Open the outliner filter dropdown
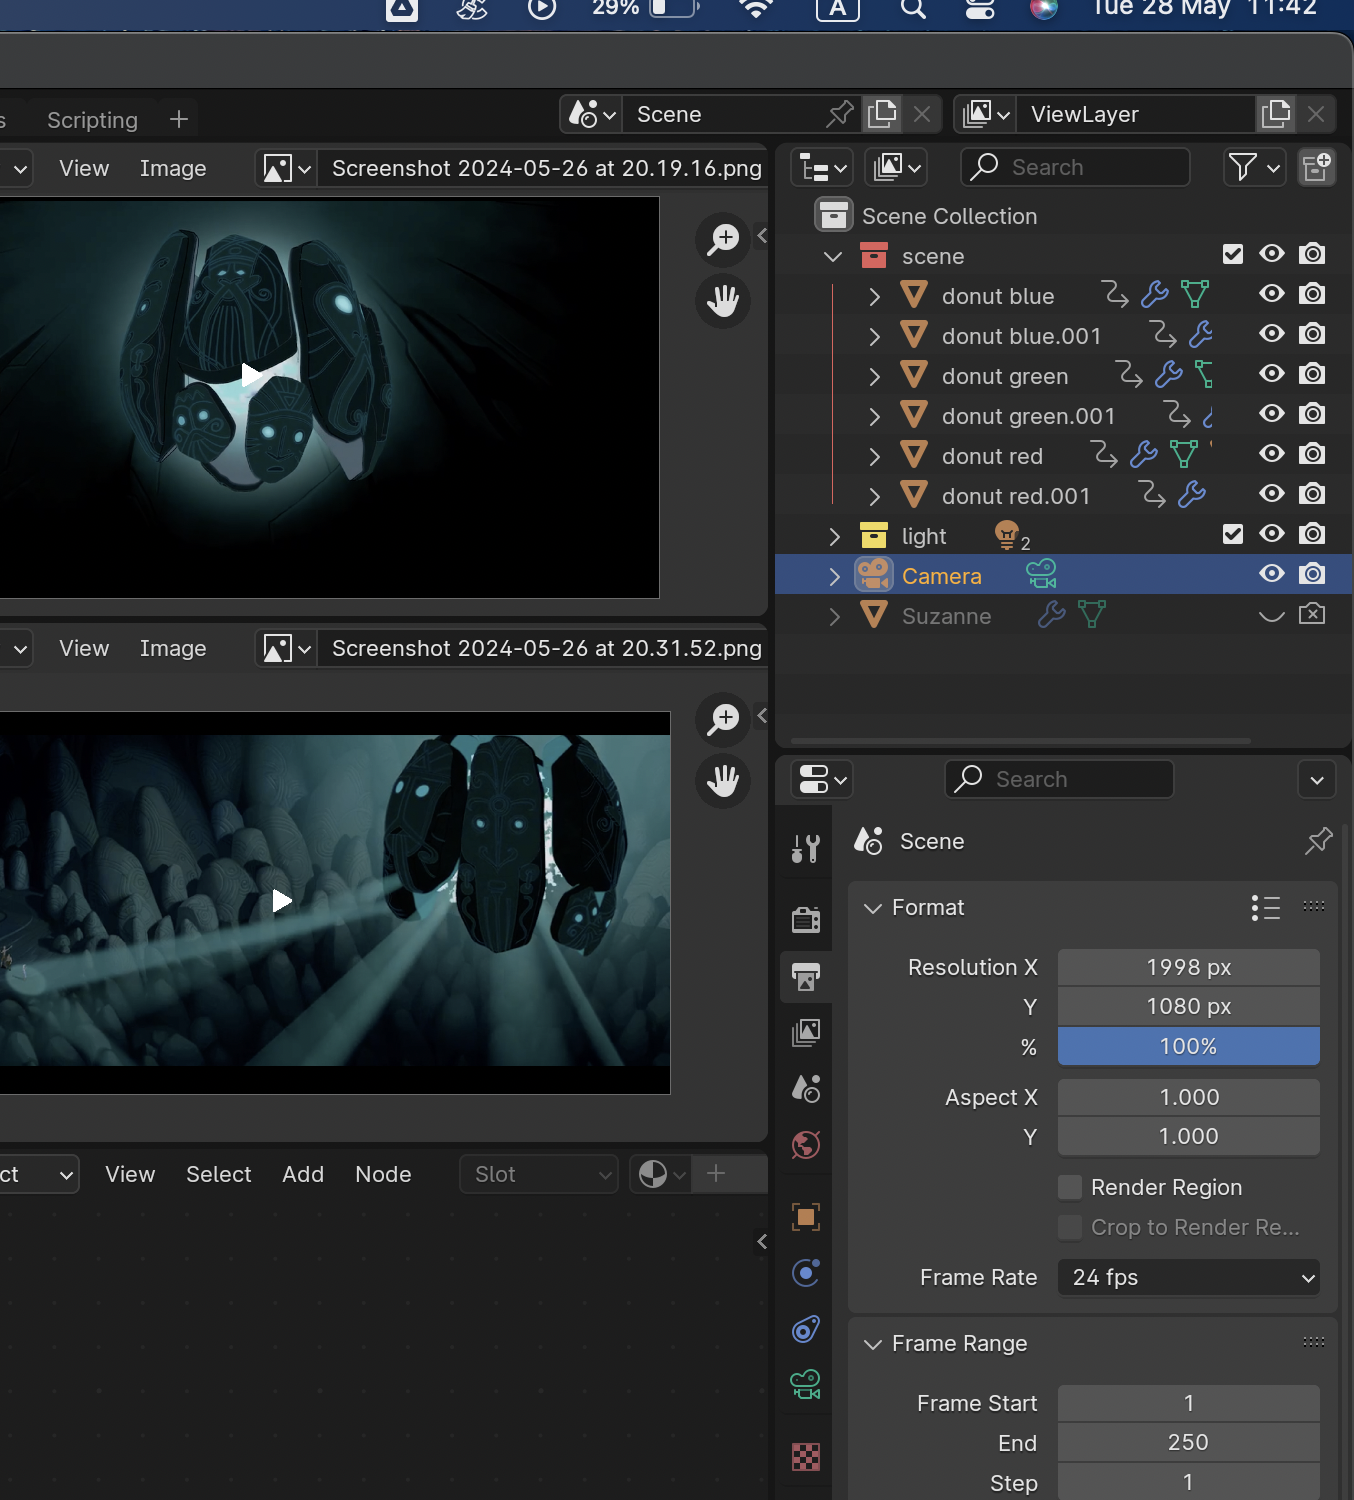This screenshot has height=1500, width=1354. pos(1255,167)
